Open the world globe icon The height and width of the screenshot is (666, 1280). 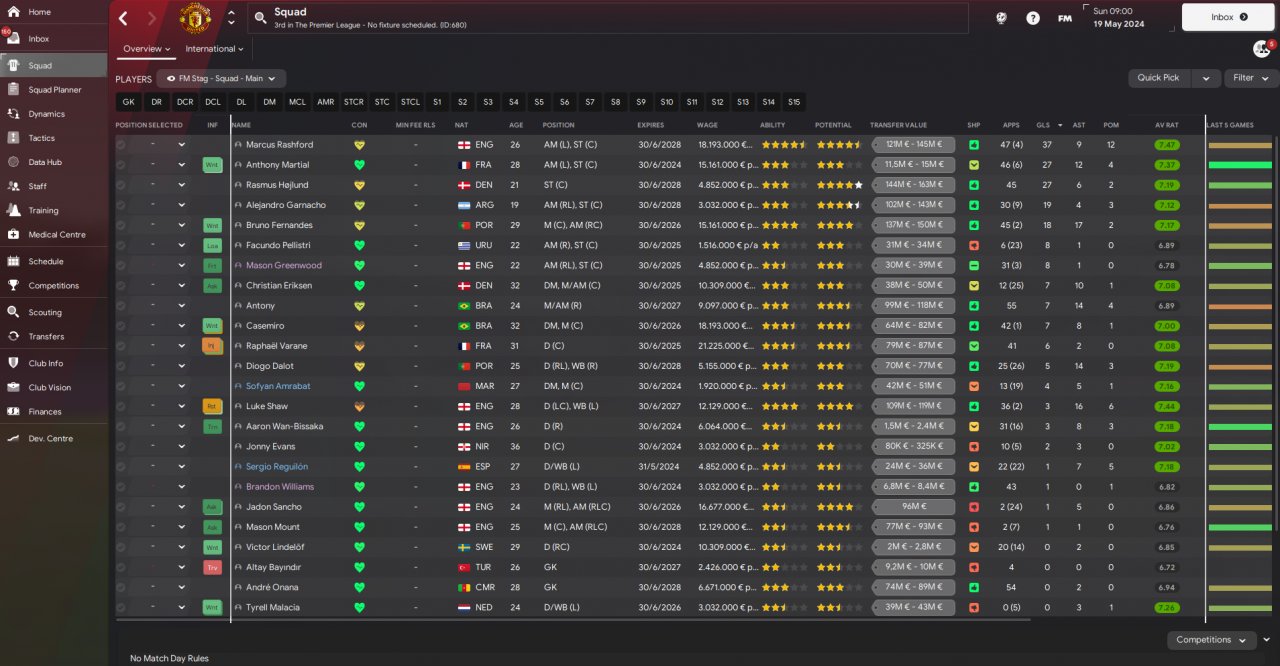pyautogui.click(x=1001, y=18)
